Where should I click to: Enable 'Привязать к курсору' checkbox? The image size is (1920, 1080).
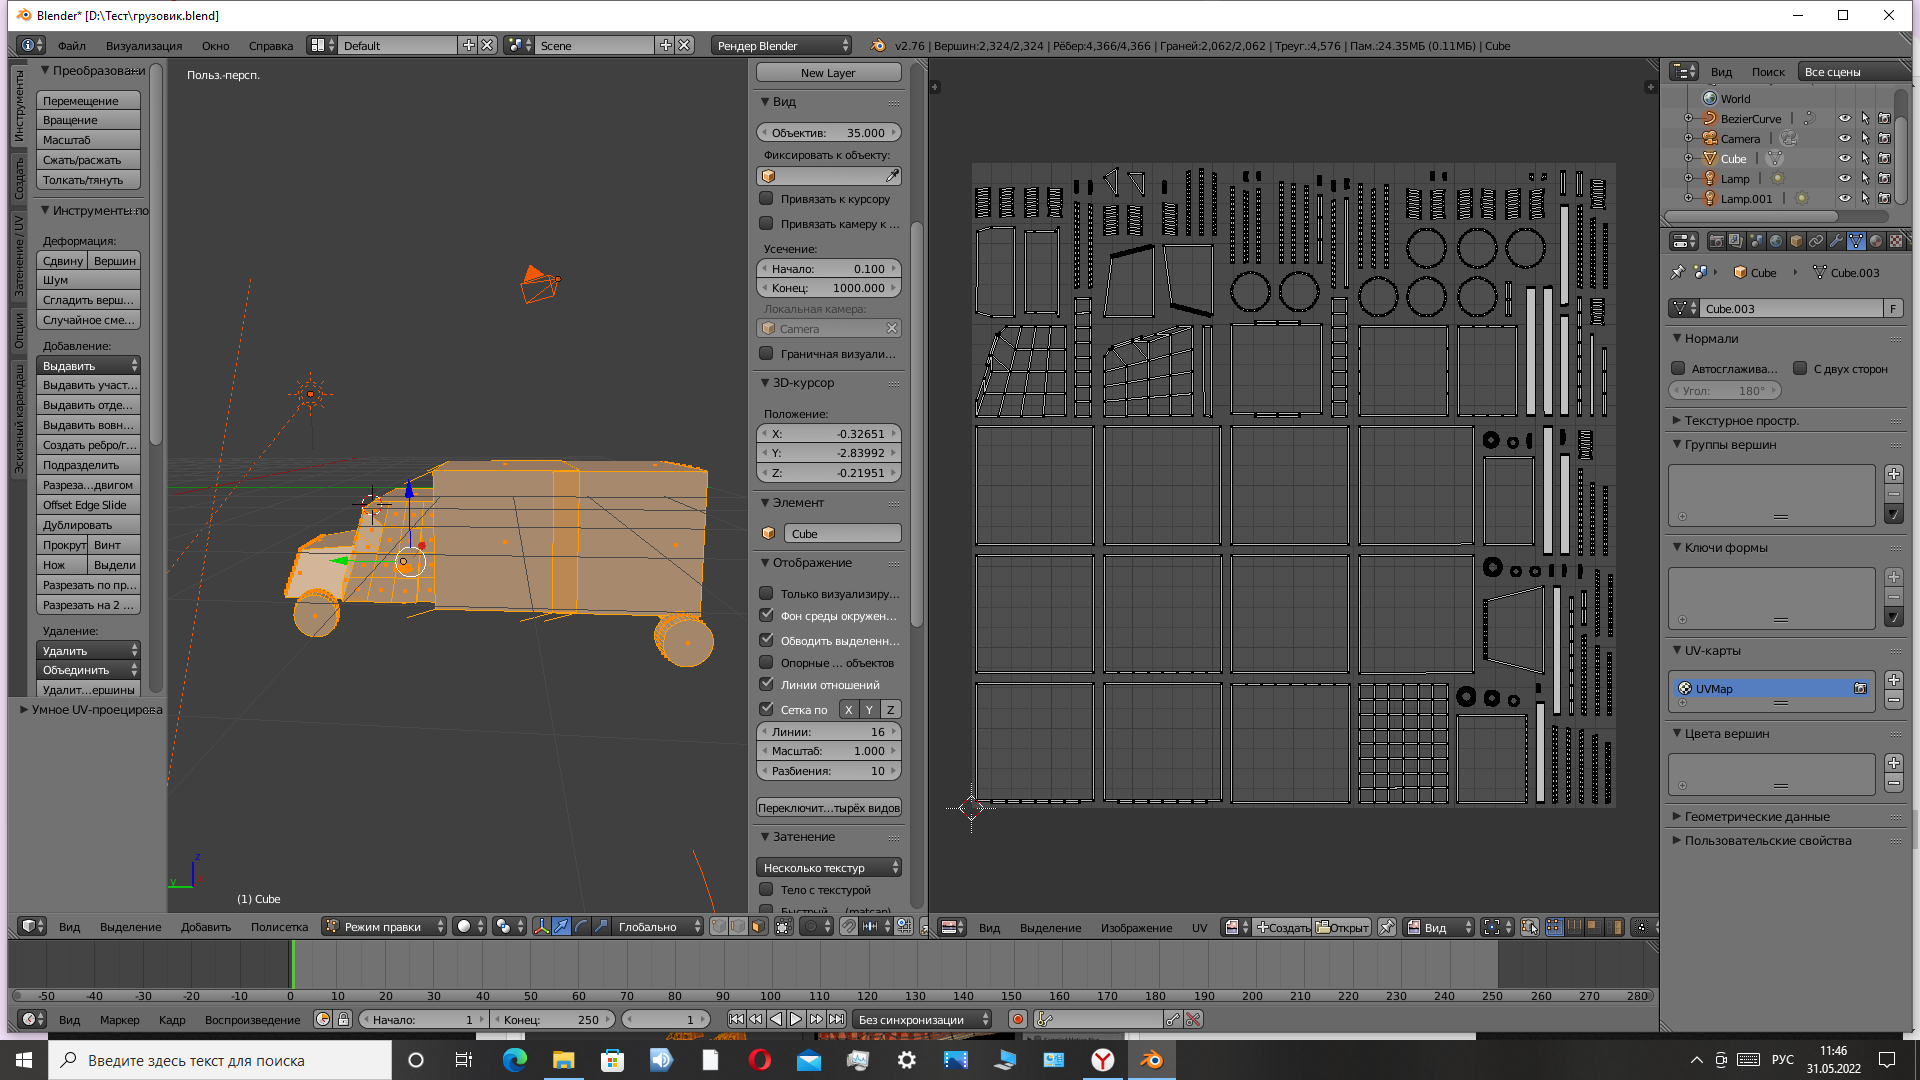tap(767, 199)
